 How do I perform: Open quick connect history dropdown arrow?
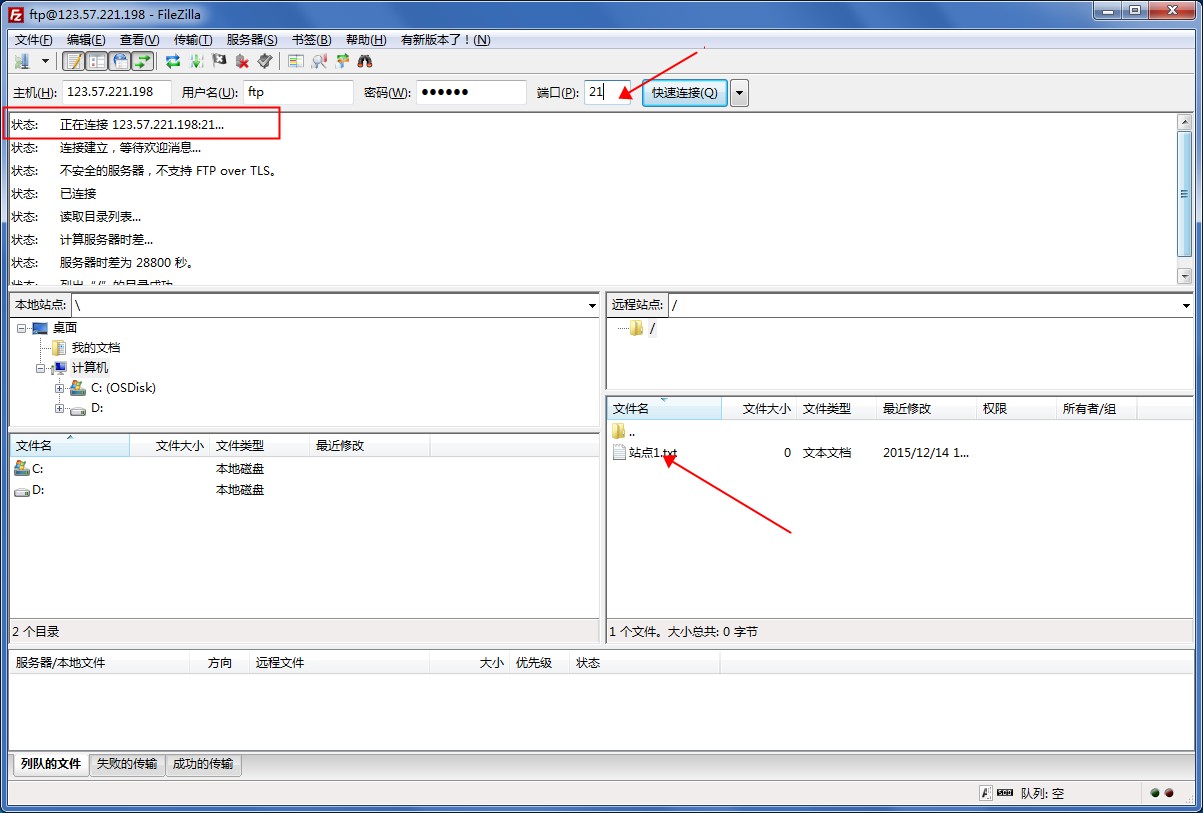point(739,93)
